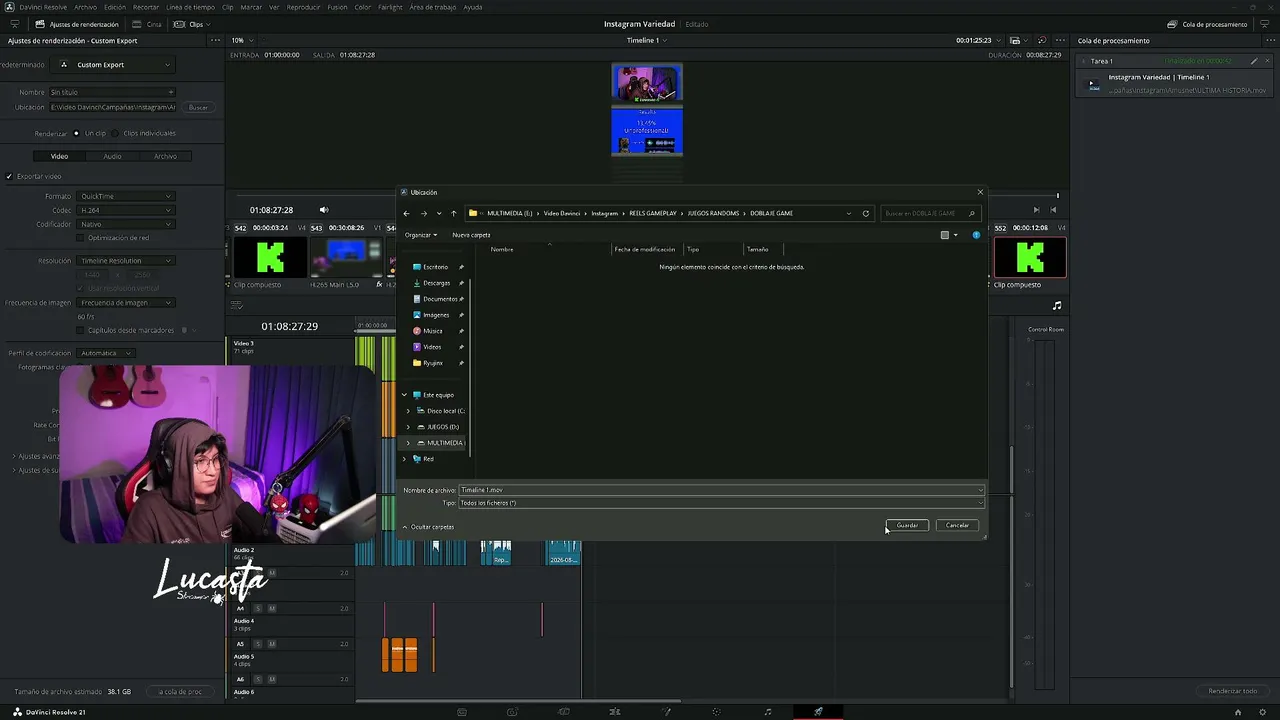This screenshot has width=1280, height=720.
Task: Expand the Disco local (C:) node
Action: 408,411
